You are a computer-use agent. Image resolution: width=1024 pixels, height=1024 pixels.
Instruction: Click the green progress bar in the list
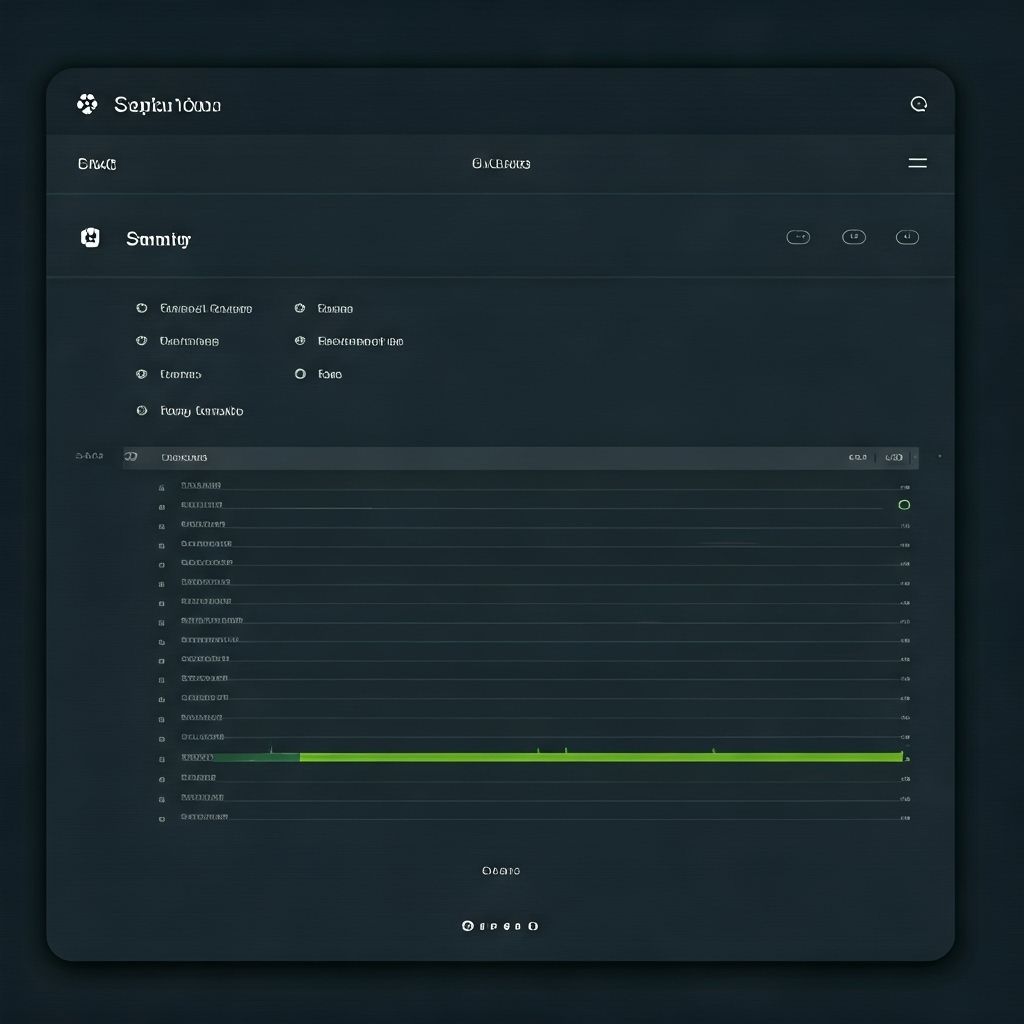coord(600,757)
